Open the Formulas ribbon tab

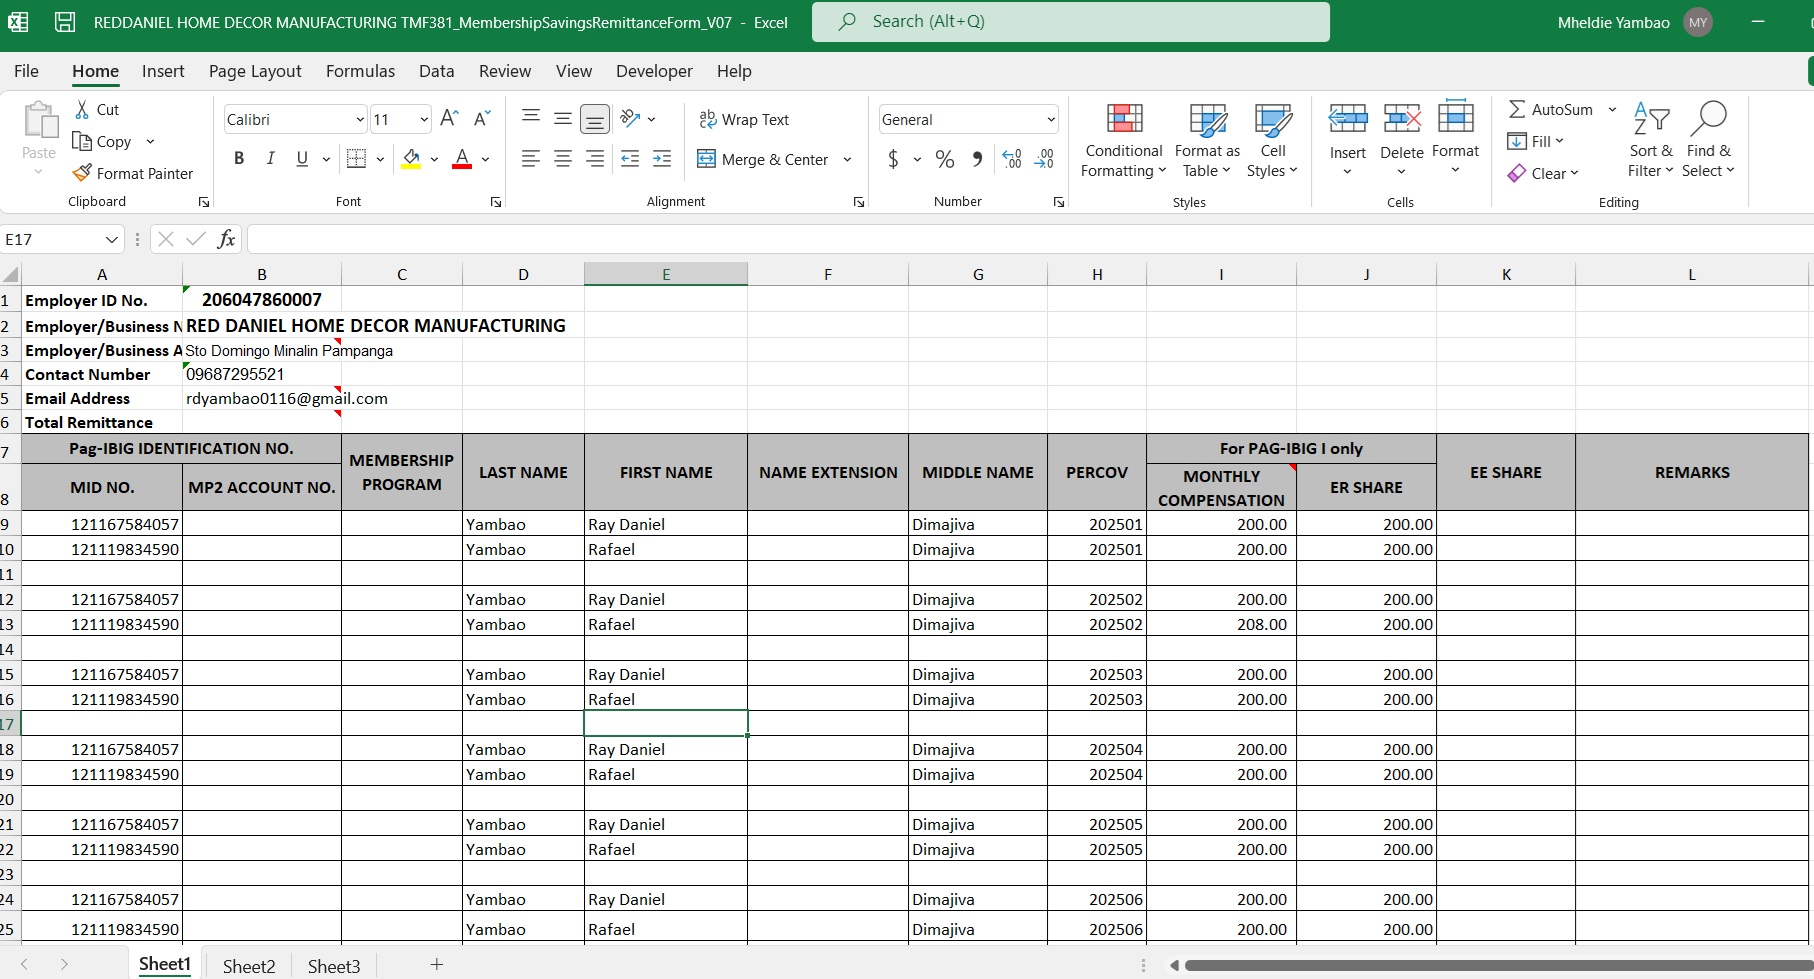360,71
